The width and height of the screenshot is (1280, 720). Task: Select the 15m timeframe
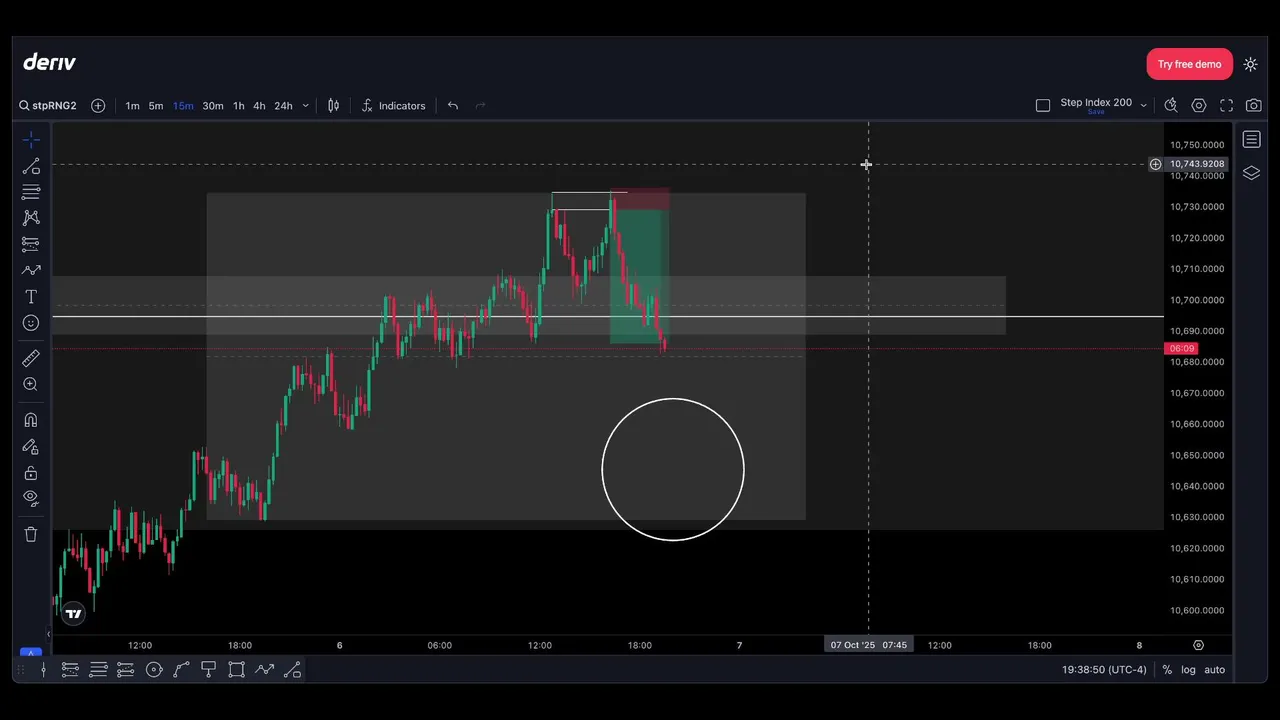183,105
